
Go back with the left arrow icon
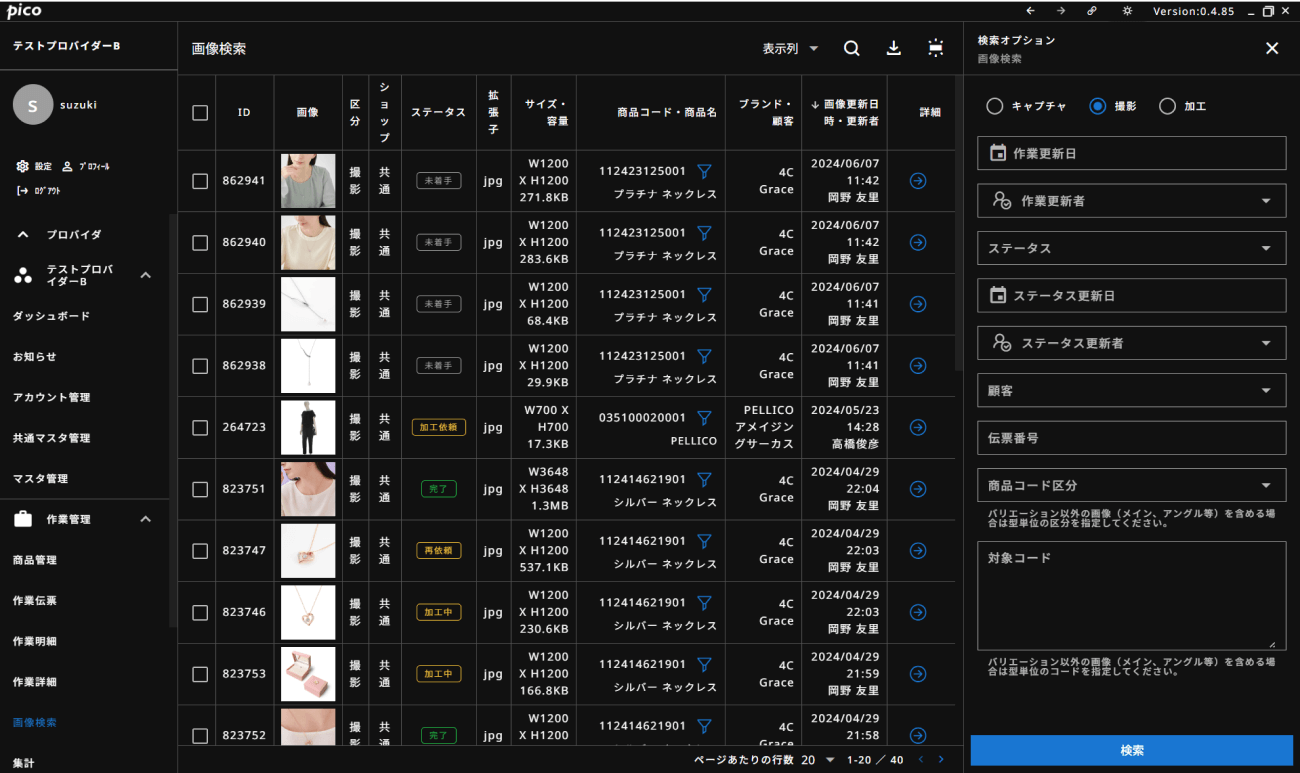click(1030, 11)
